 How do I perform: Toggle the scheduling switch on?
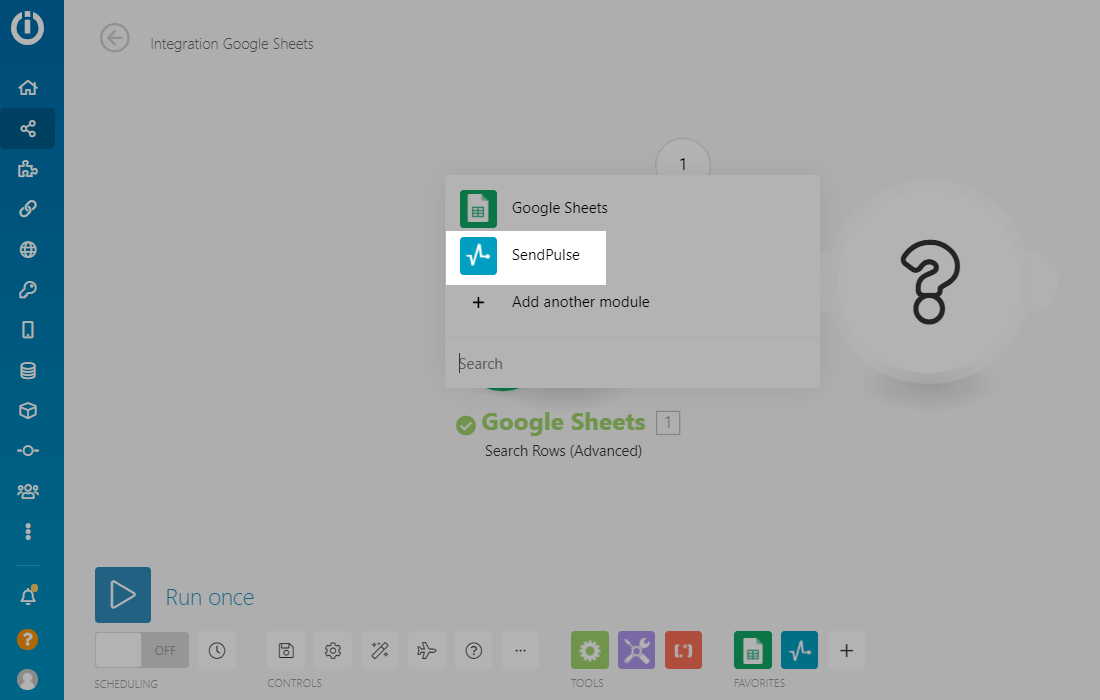[140, 650]
